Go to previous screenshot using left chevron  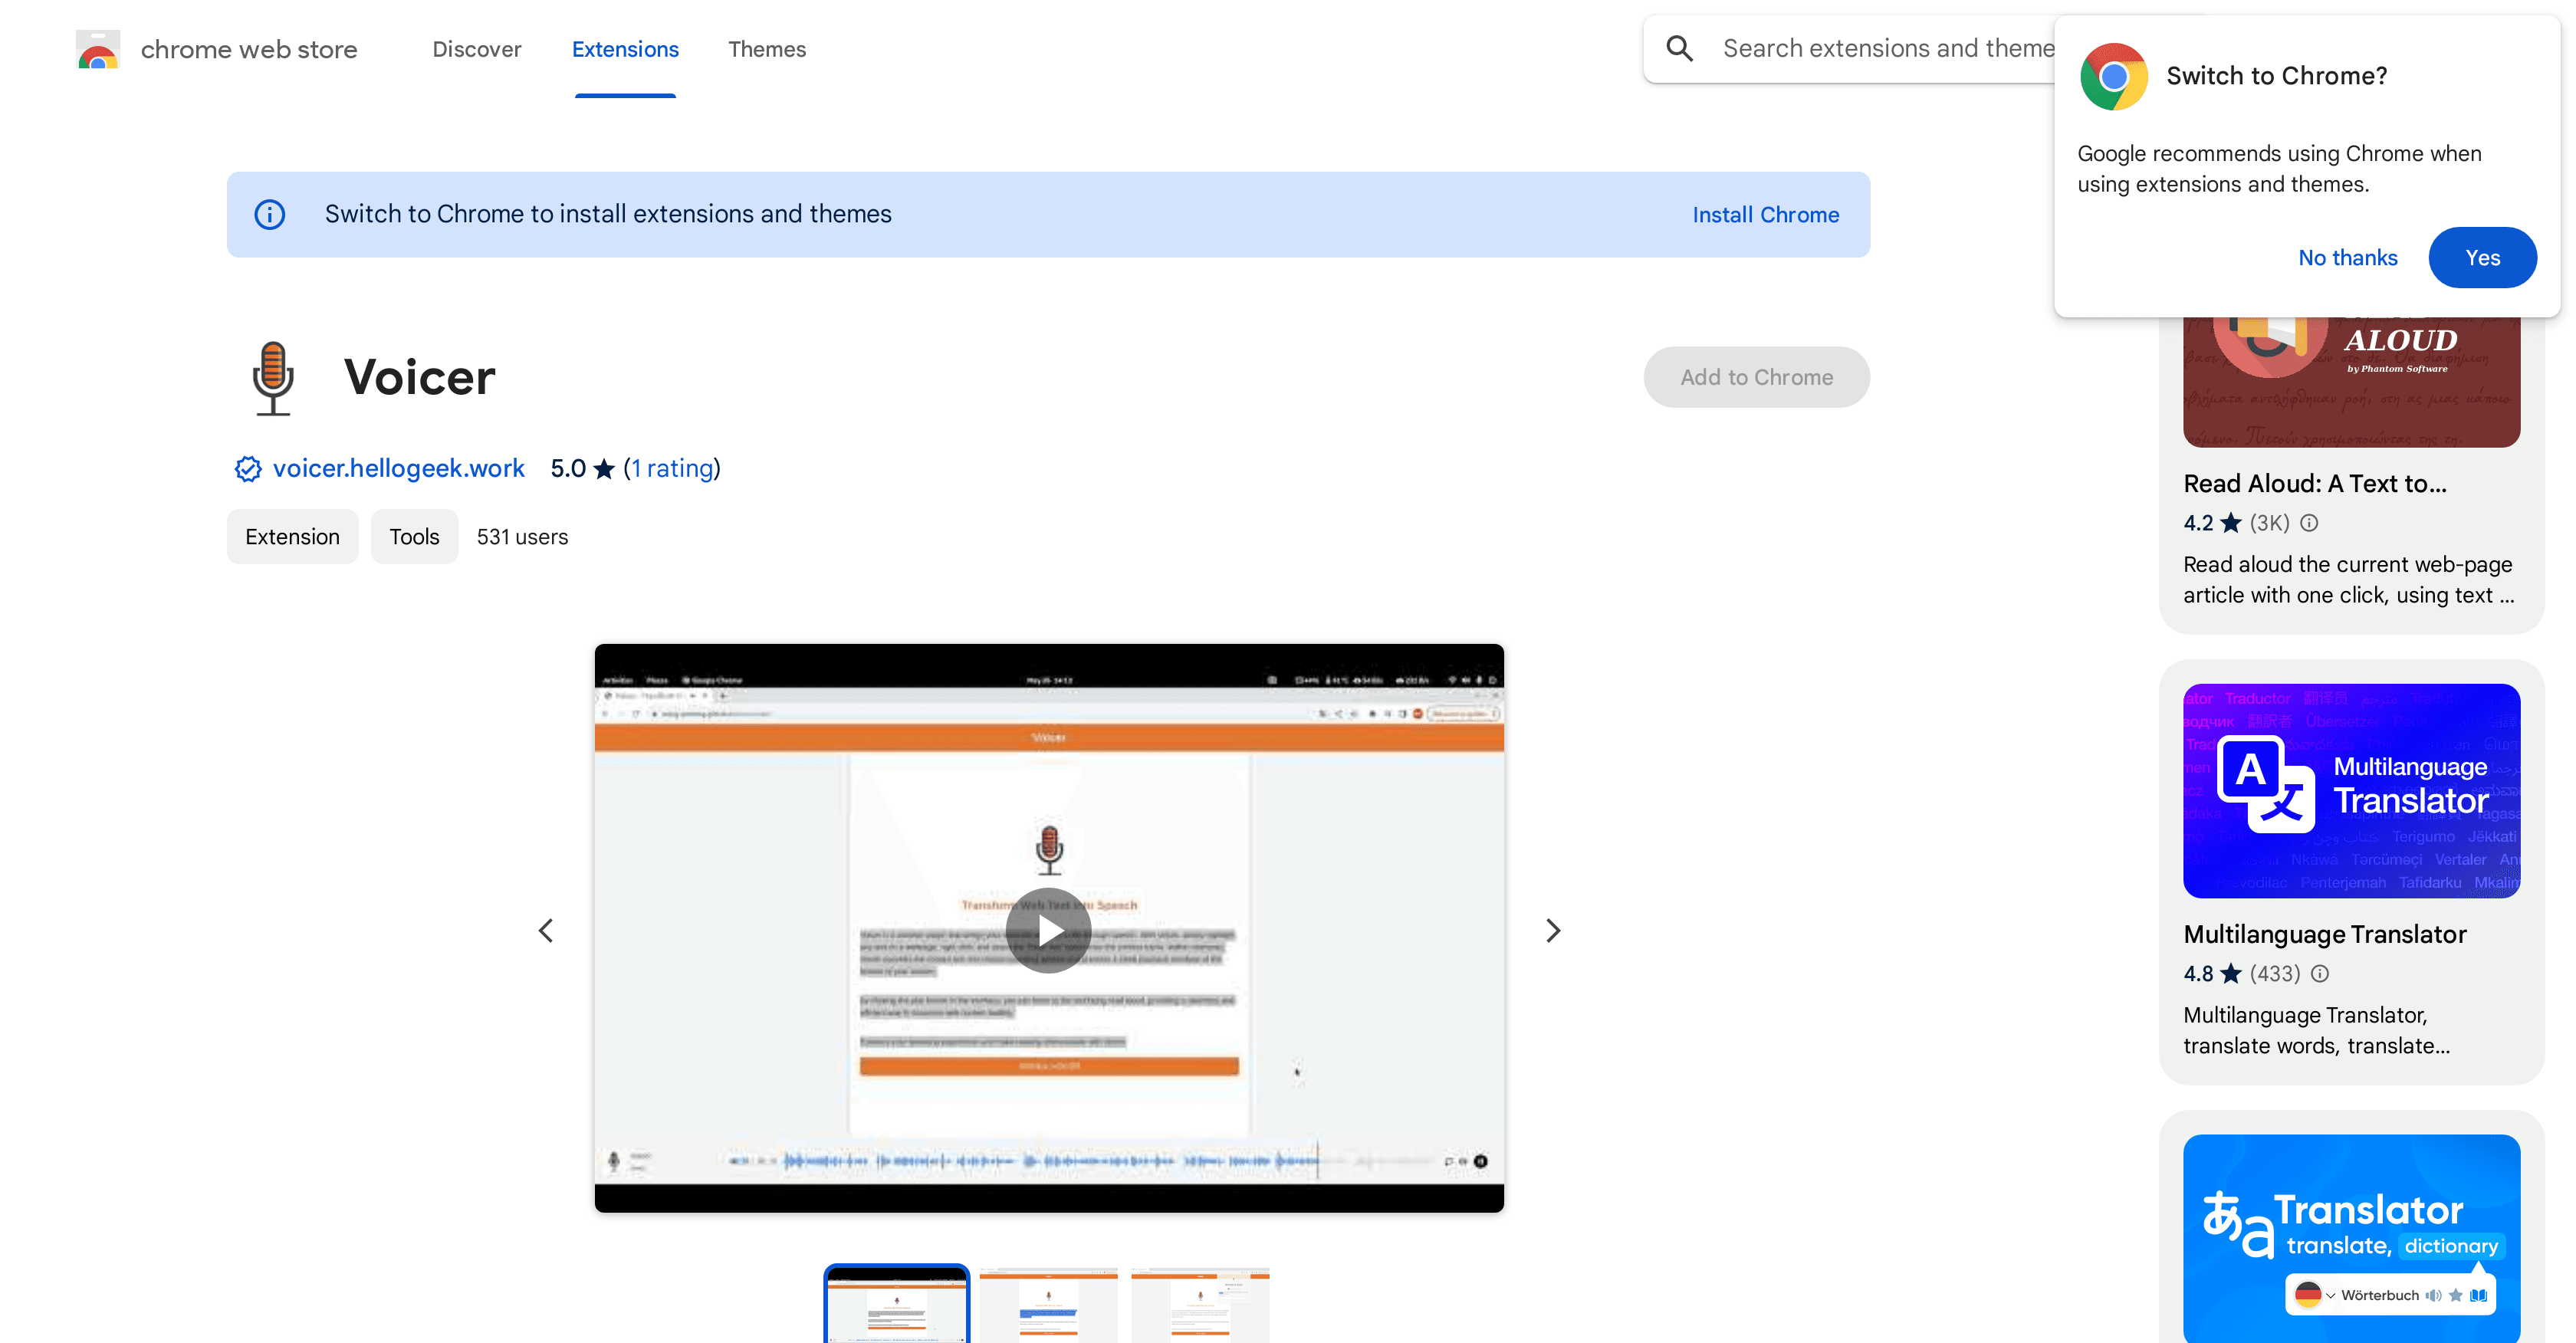pos(546,930)
